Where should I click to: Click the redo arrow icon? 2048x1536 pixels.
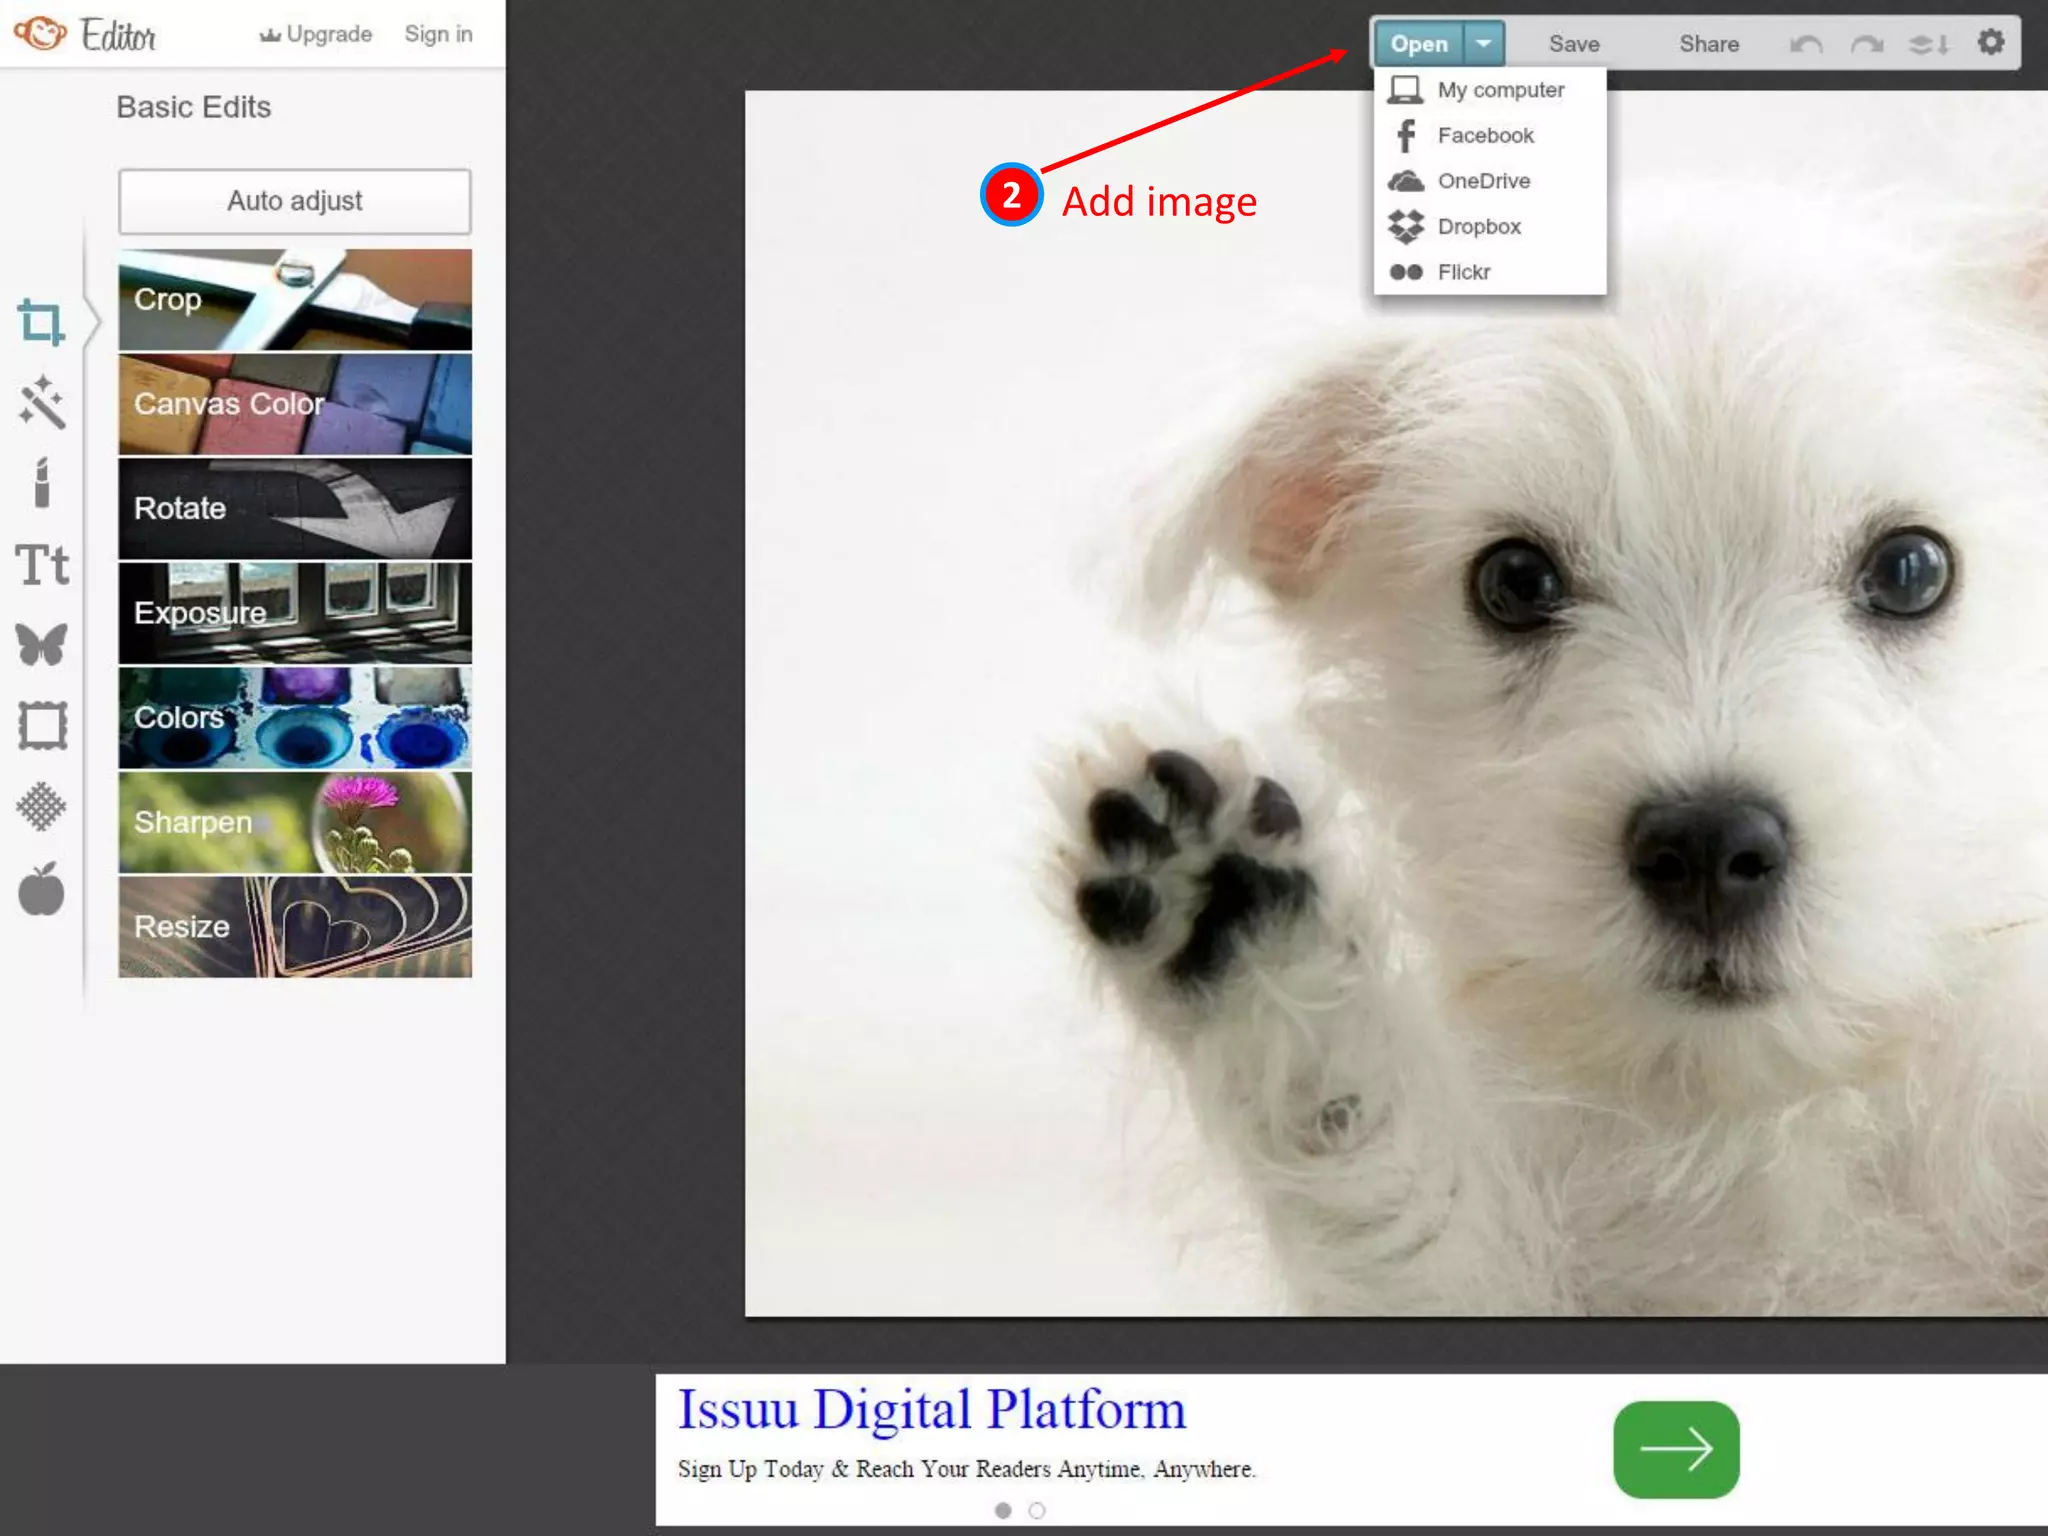pyautogui.click(x=1866, y=44)
